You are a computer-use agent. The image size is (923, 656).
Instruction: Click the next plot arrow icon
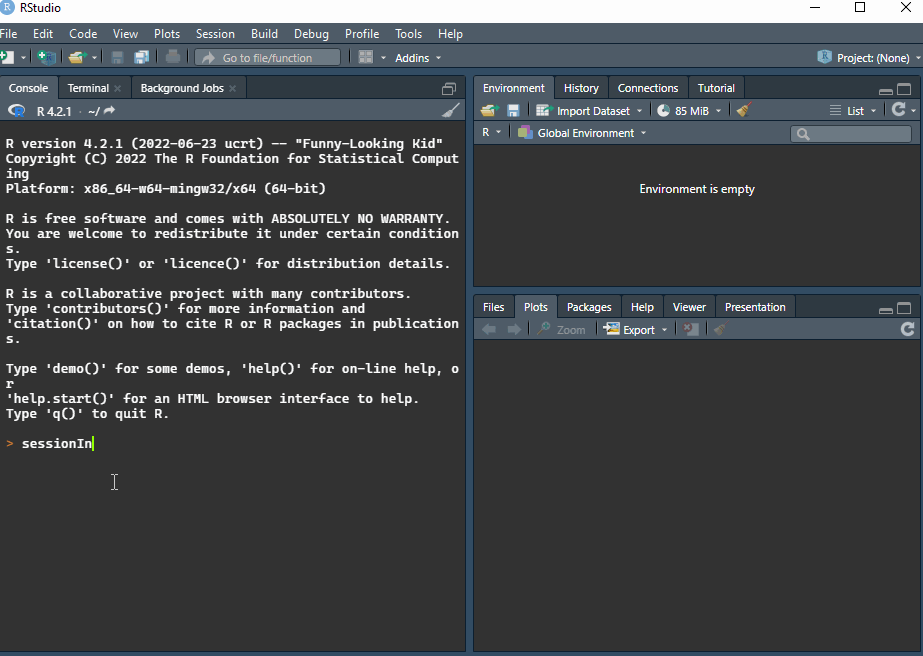click(x=514, y=329)
